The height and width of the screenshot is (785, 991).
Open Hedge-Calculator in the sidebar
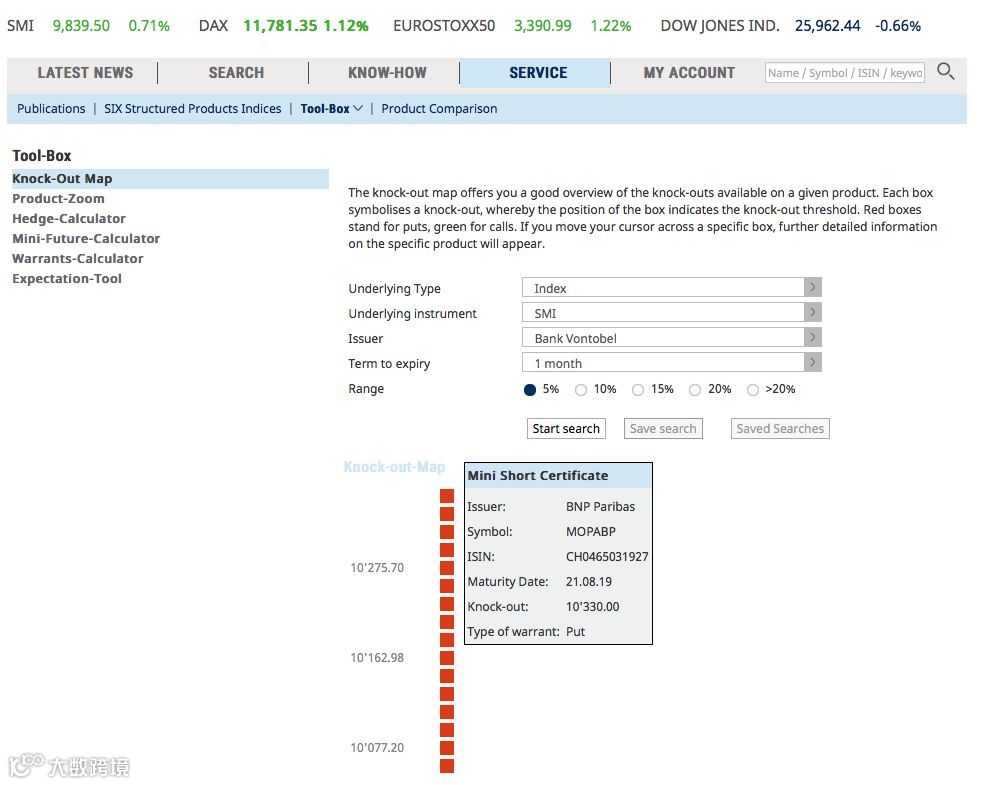[x=69, y=219]
